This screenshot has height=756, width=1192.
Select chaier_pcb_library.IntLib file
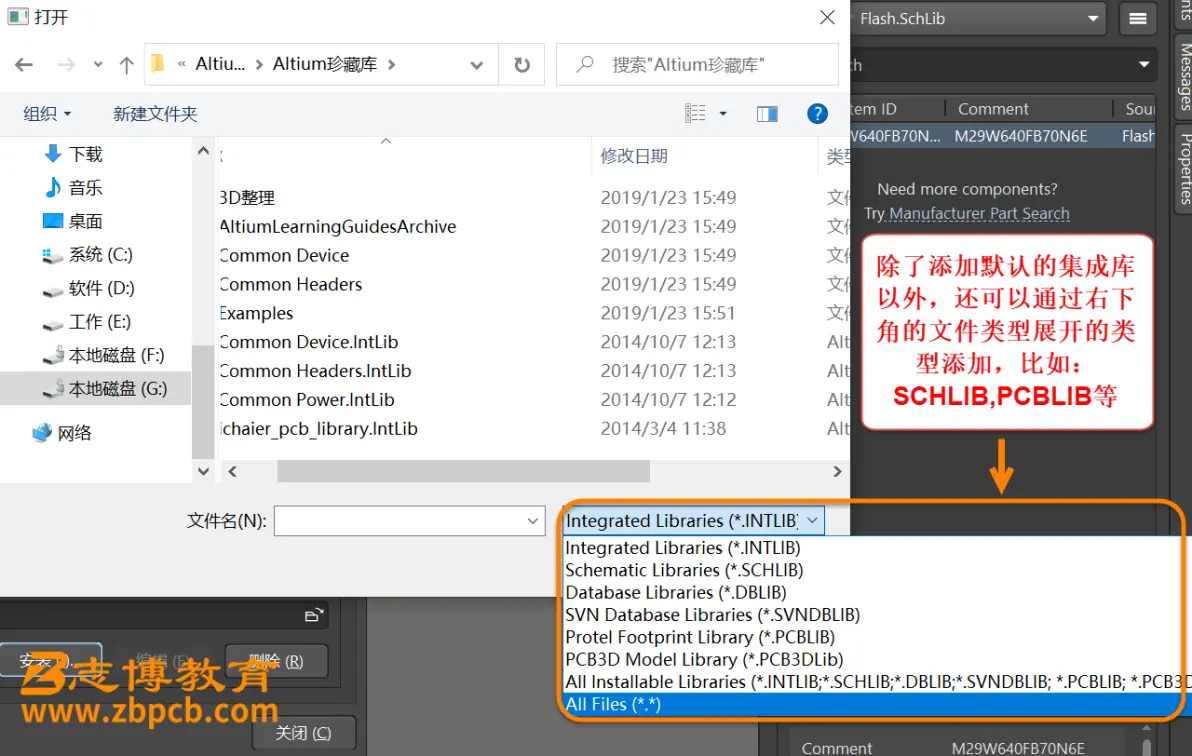(319, 429)
